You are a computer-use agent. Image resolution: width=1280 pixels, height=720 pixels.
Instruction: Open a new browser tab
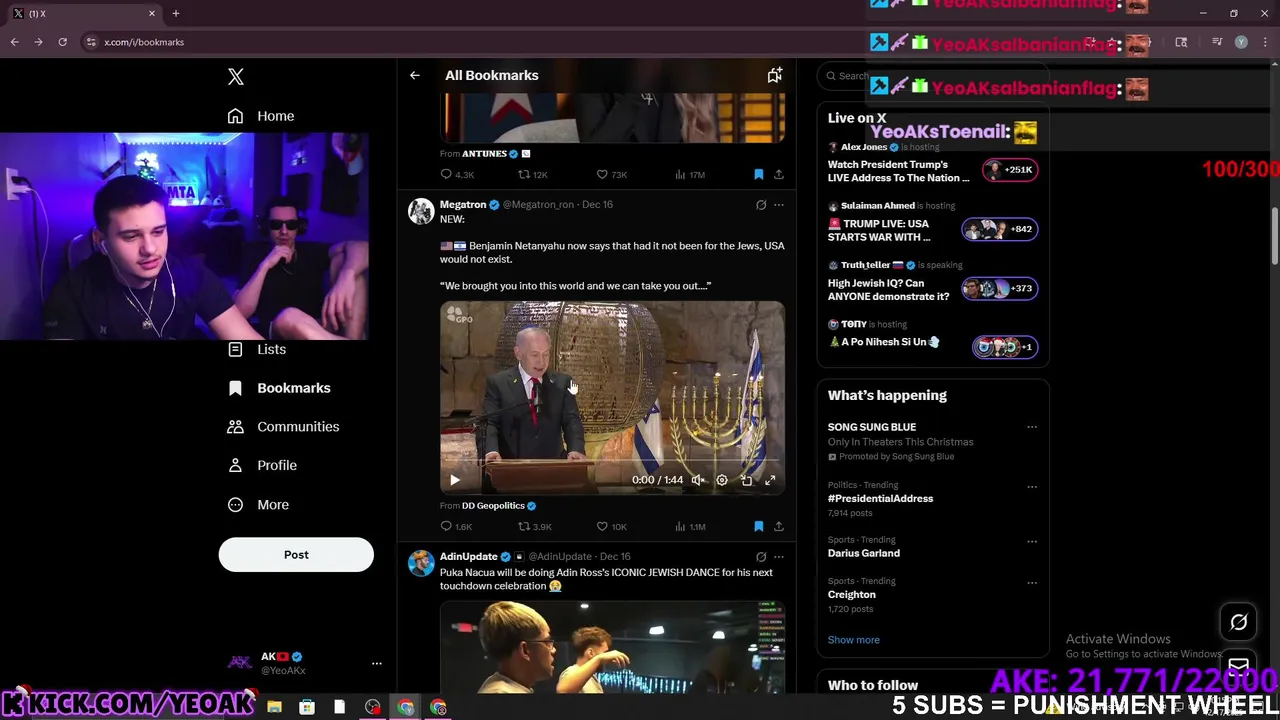pyautogui.click(x=176, y=13)
